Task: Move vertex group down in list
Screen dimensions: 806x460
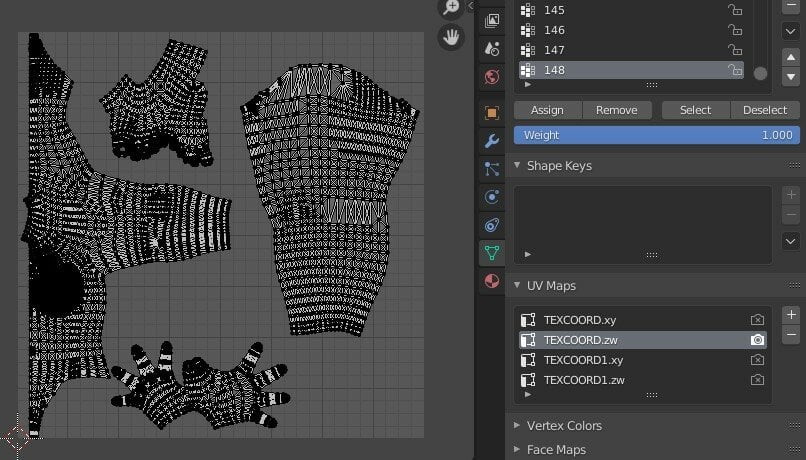Action: 791,77
